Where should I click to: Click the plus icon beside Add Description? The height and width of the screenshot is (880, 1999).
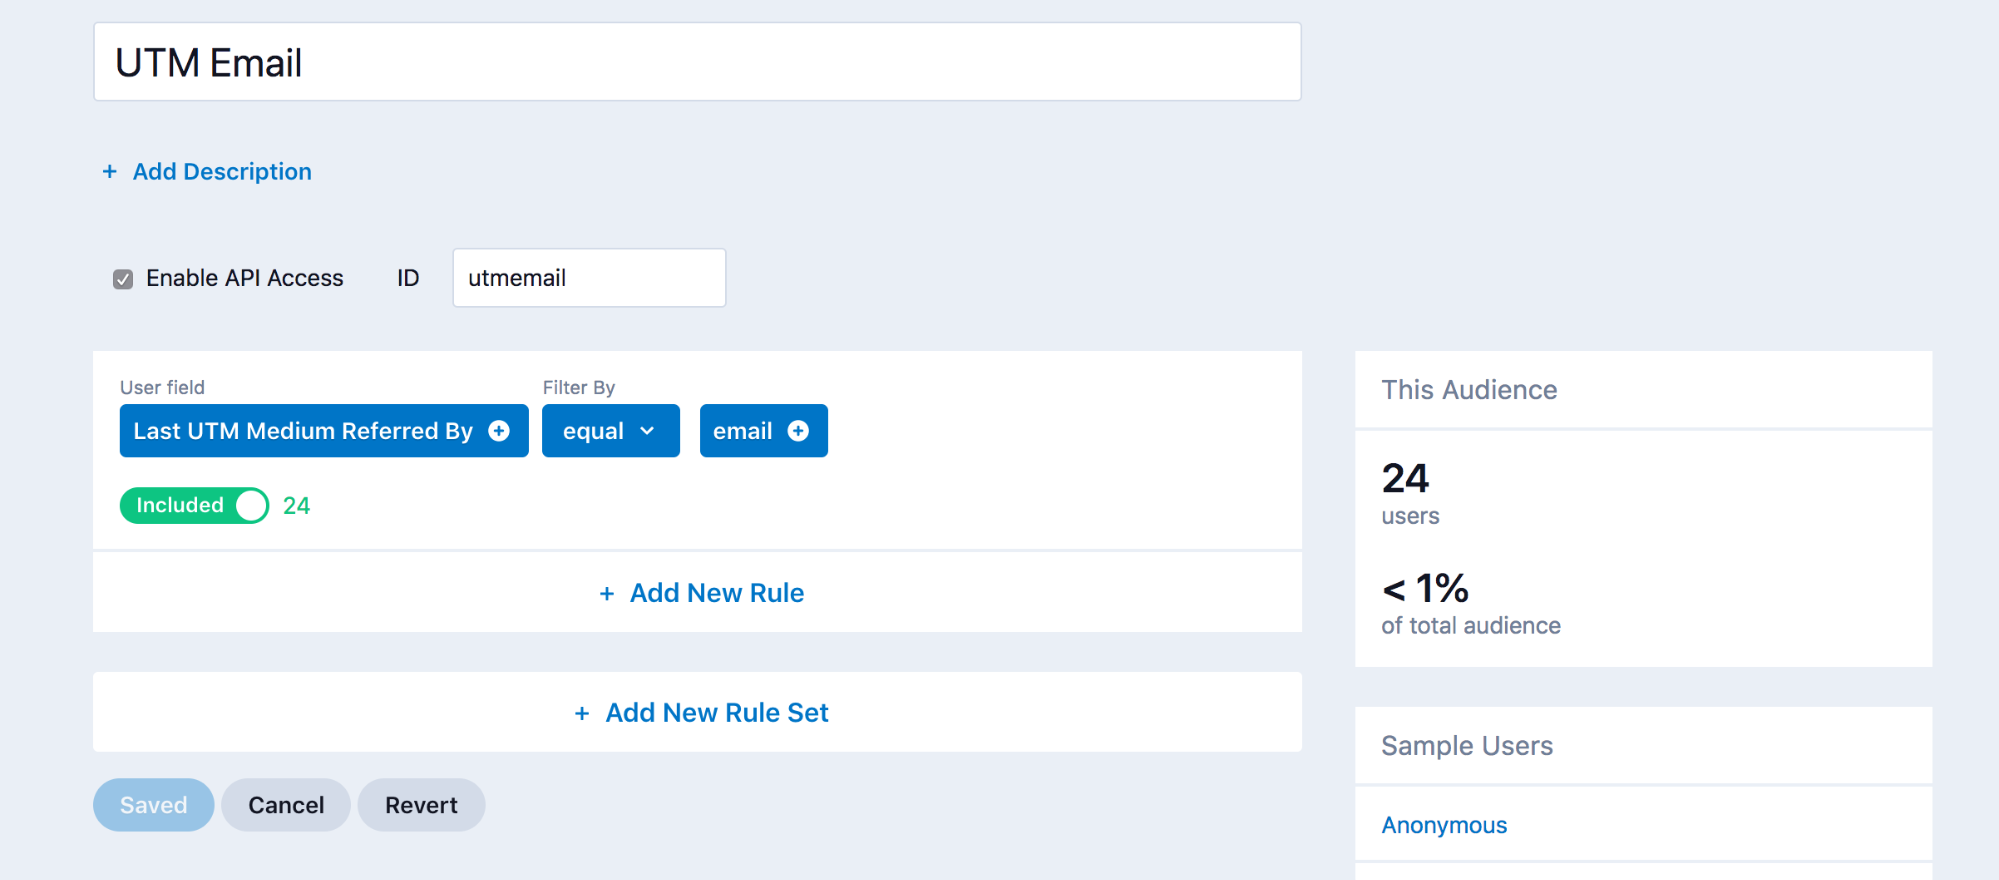[109, 172]
